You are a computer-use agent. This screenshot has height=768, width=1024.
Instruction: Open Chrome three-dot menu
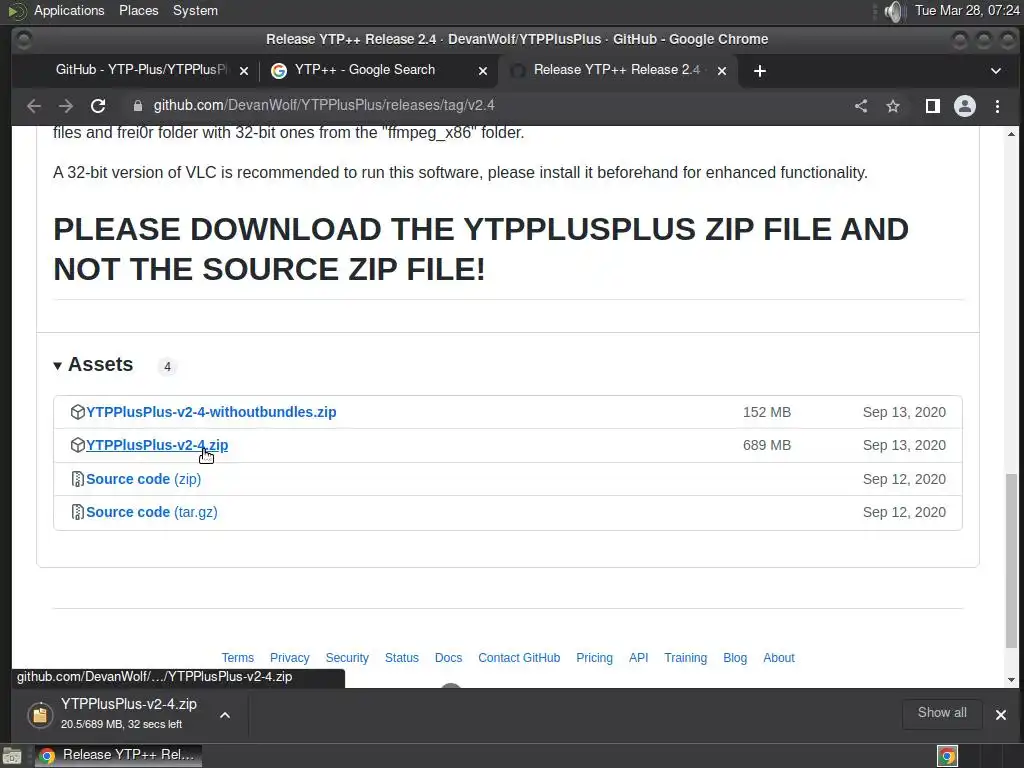[997, 106]
